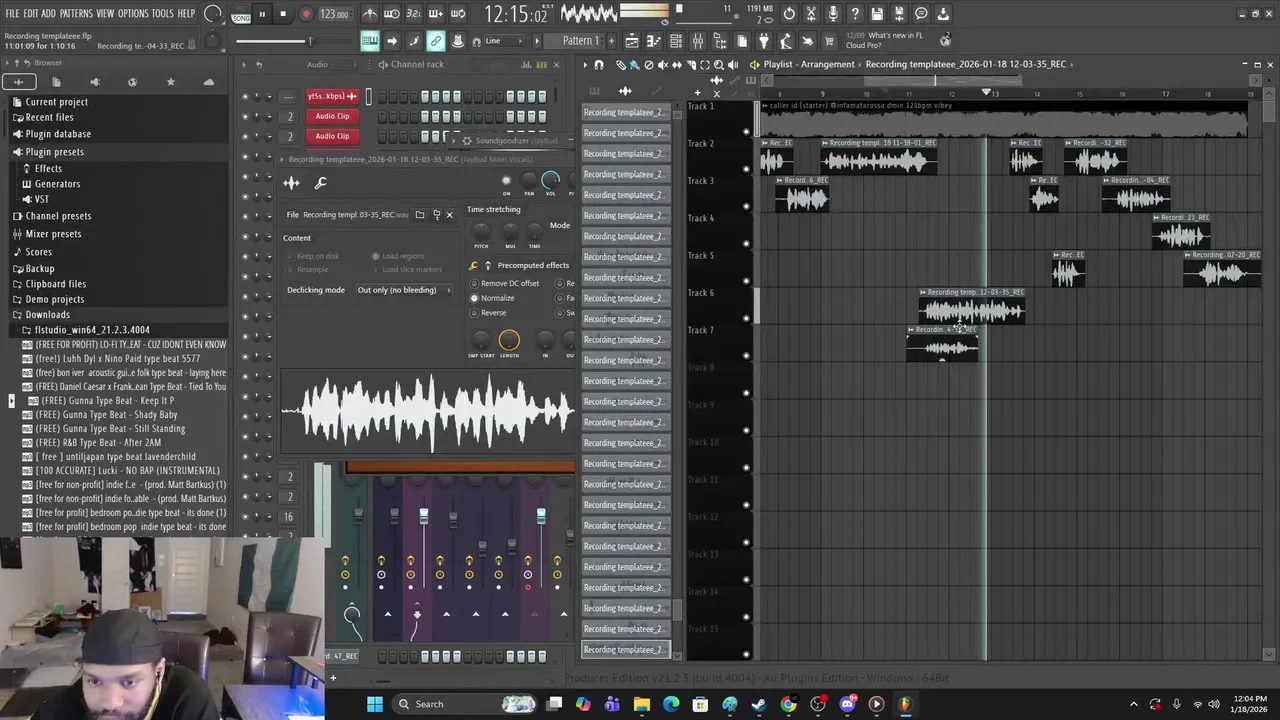
Task: Open the Mixer view icon
Action: (698, 41)
